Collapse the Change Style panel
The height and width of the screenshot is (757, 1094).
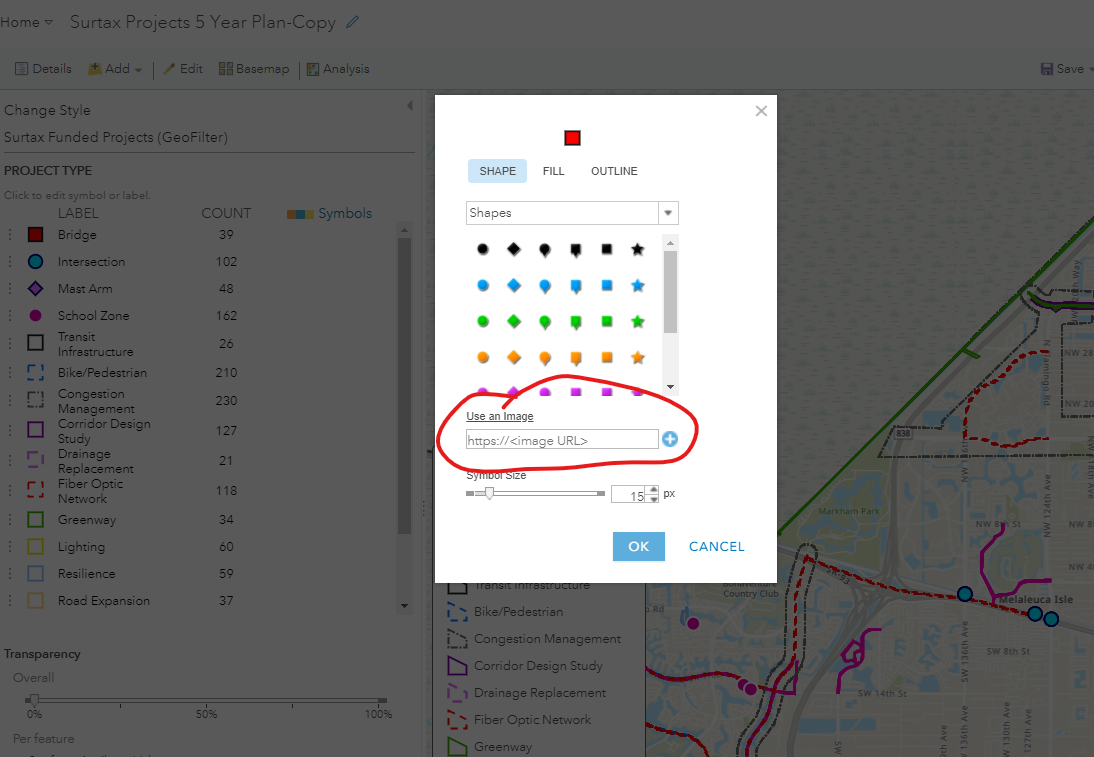[x=409, y=104]
